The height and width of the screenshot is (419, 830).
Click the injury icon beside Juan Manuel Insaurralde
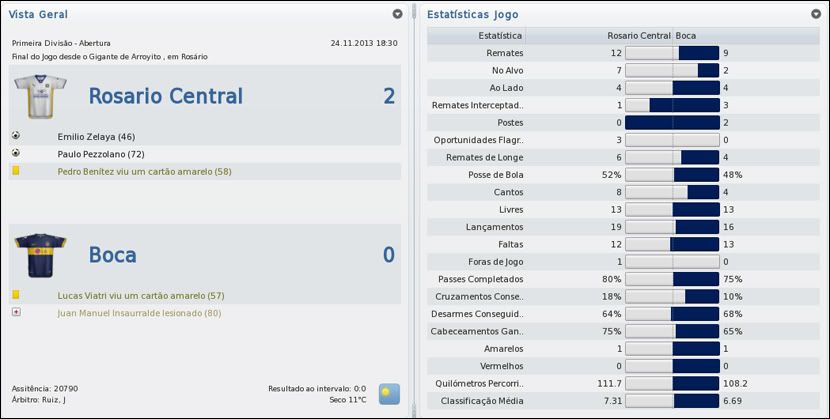tap(16, 313)
